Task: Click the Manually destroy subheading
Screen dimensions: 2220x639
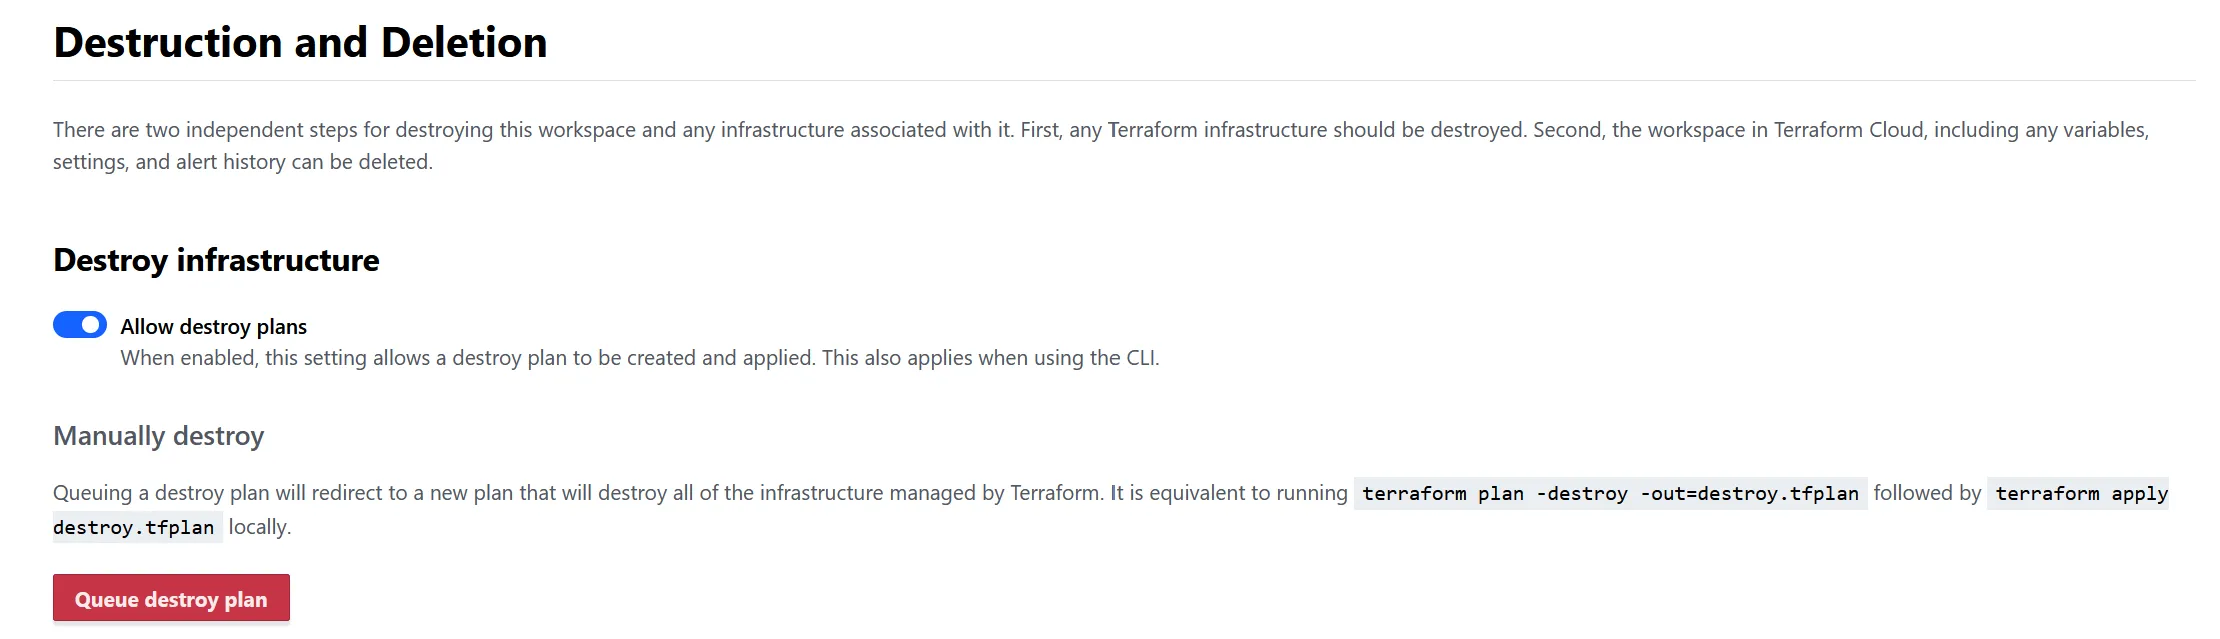Action: click(158, 435)
